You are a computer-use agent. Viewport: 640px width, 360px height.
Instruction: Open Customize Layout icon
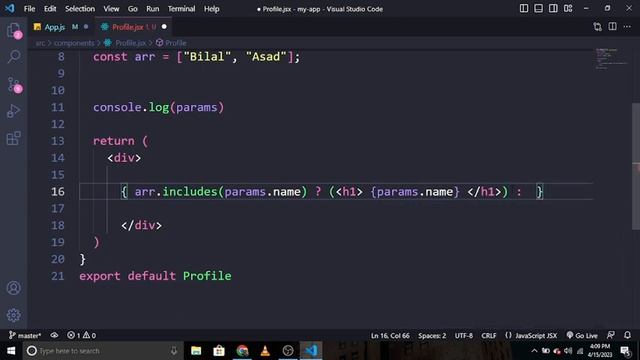(x=568, y=8)
